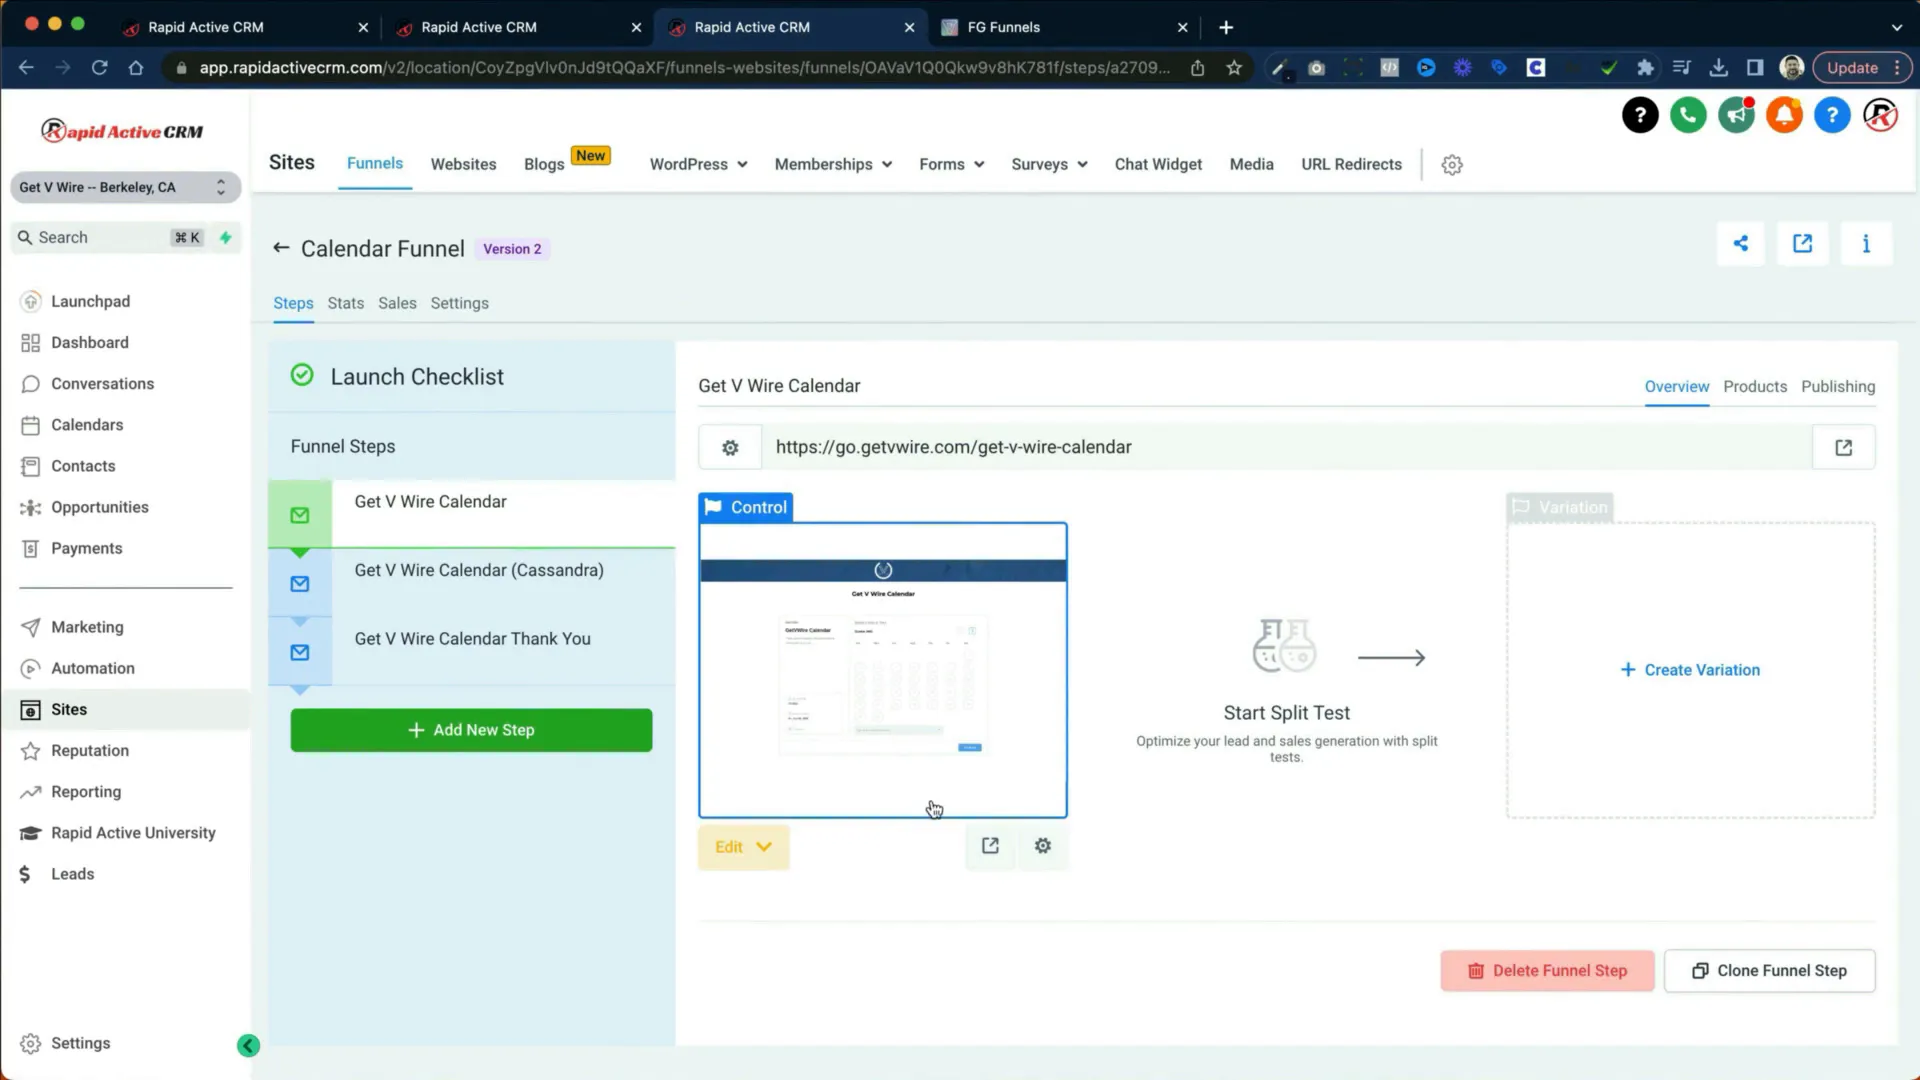Click the black question mark icon

click(x=1640, y=115)
